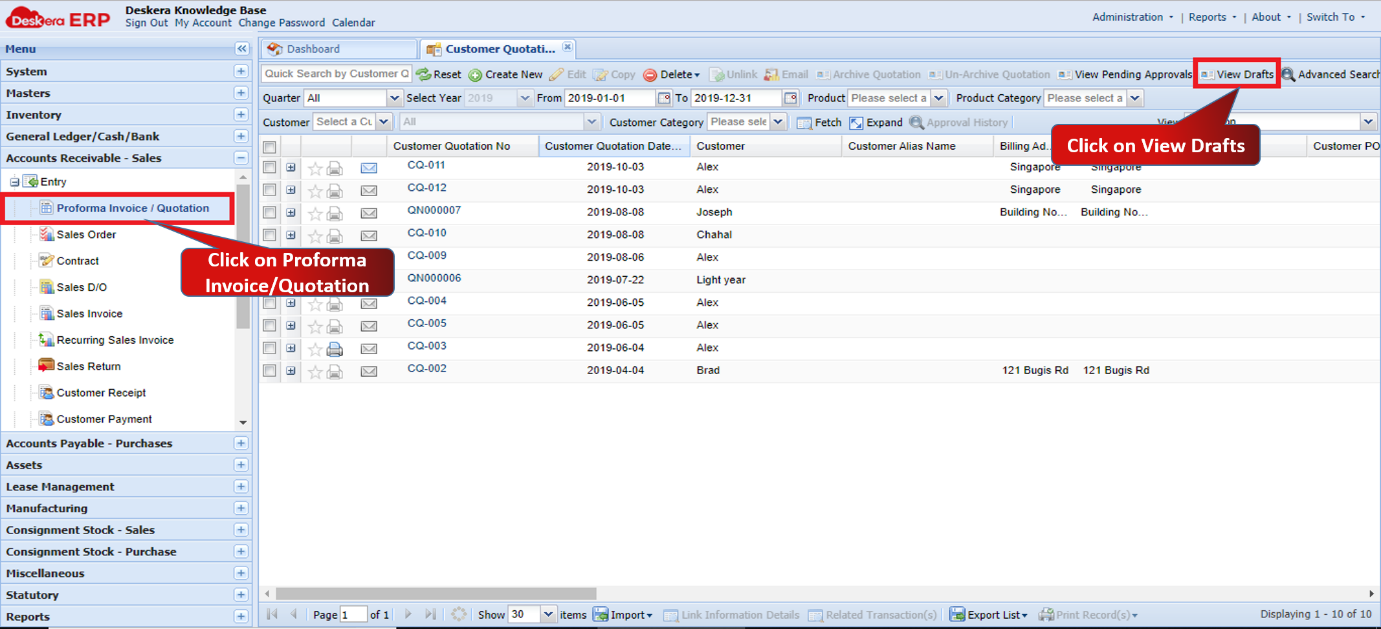Open Advanced Search magnifier icon
The width and height of the screenshot is (1381, 629).
coord(1289,75)
